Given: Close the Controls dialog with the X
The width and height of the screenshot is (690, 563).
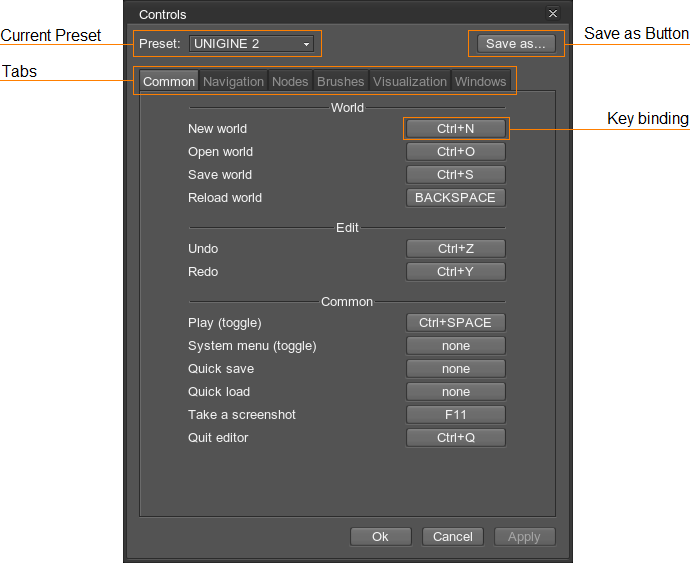Looking at the screenshot, I should [552, 14].
